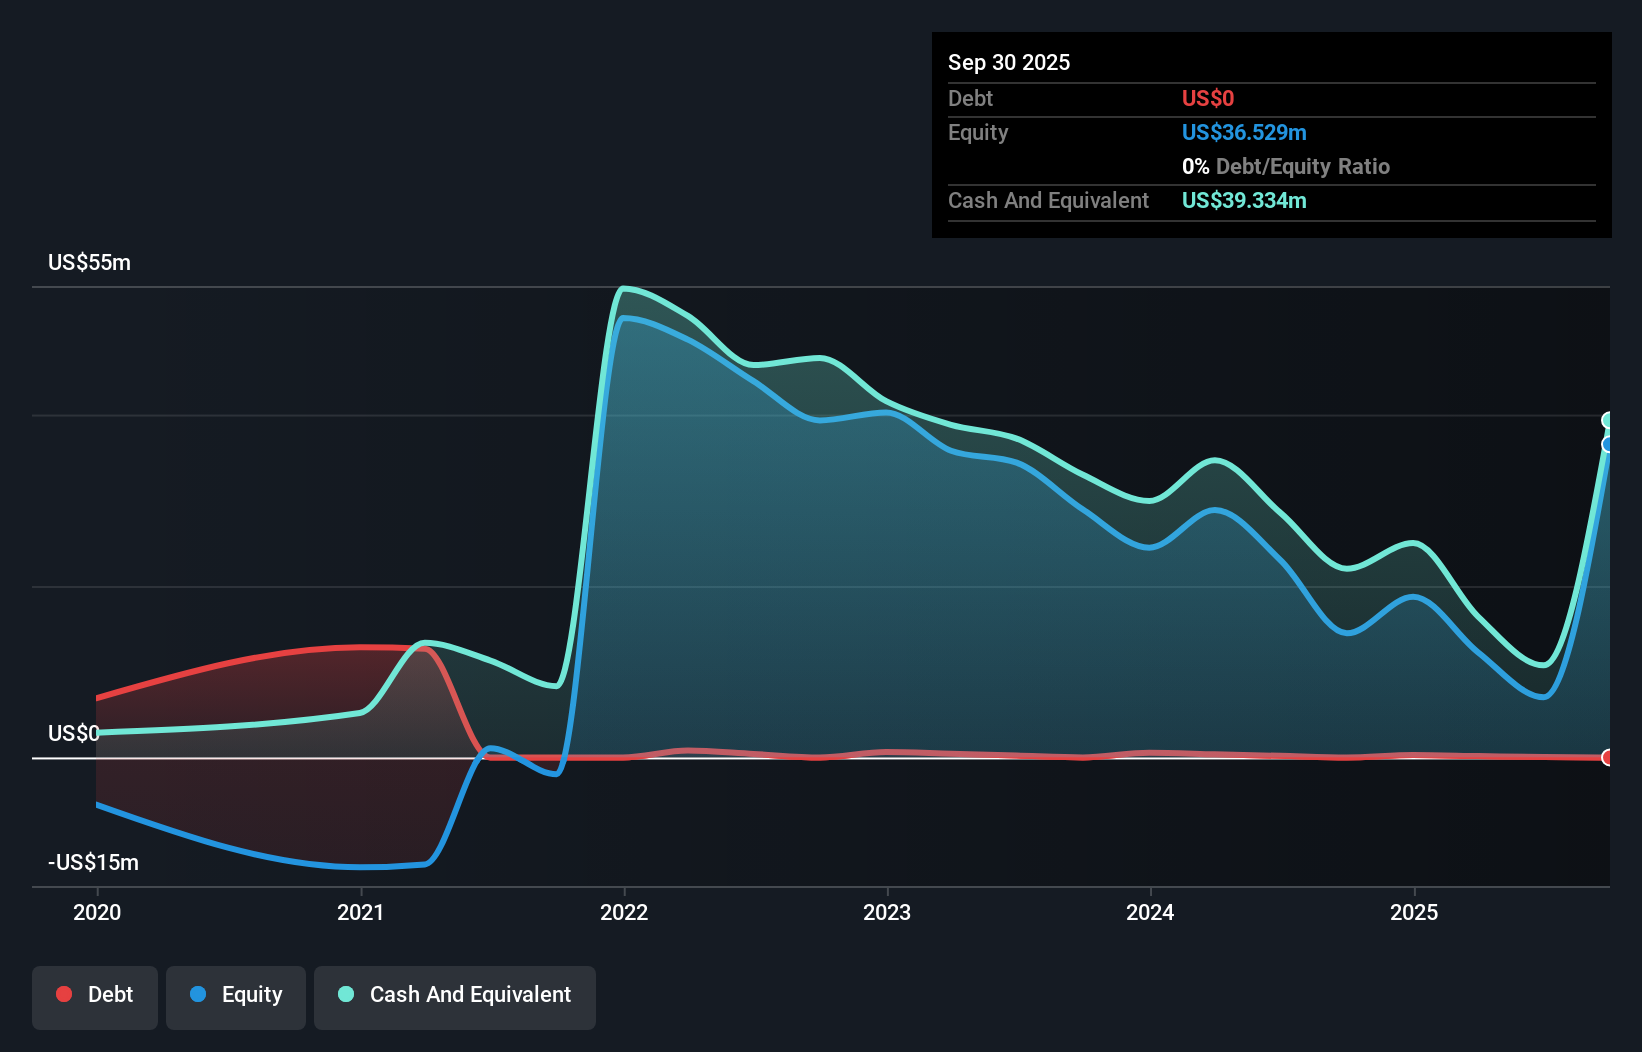The width and height of the screenshot is (1642, 1052).
Task: Click the green cash endpoint marker on chart edge
Action: coord(1607,420)
